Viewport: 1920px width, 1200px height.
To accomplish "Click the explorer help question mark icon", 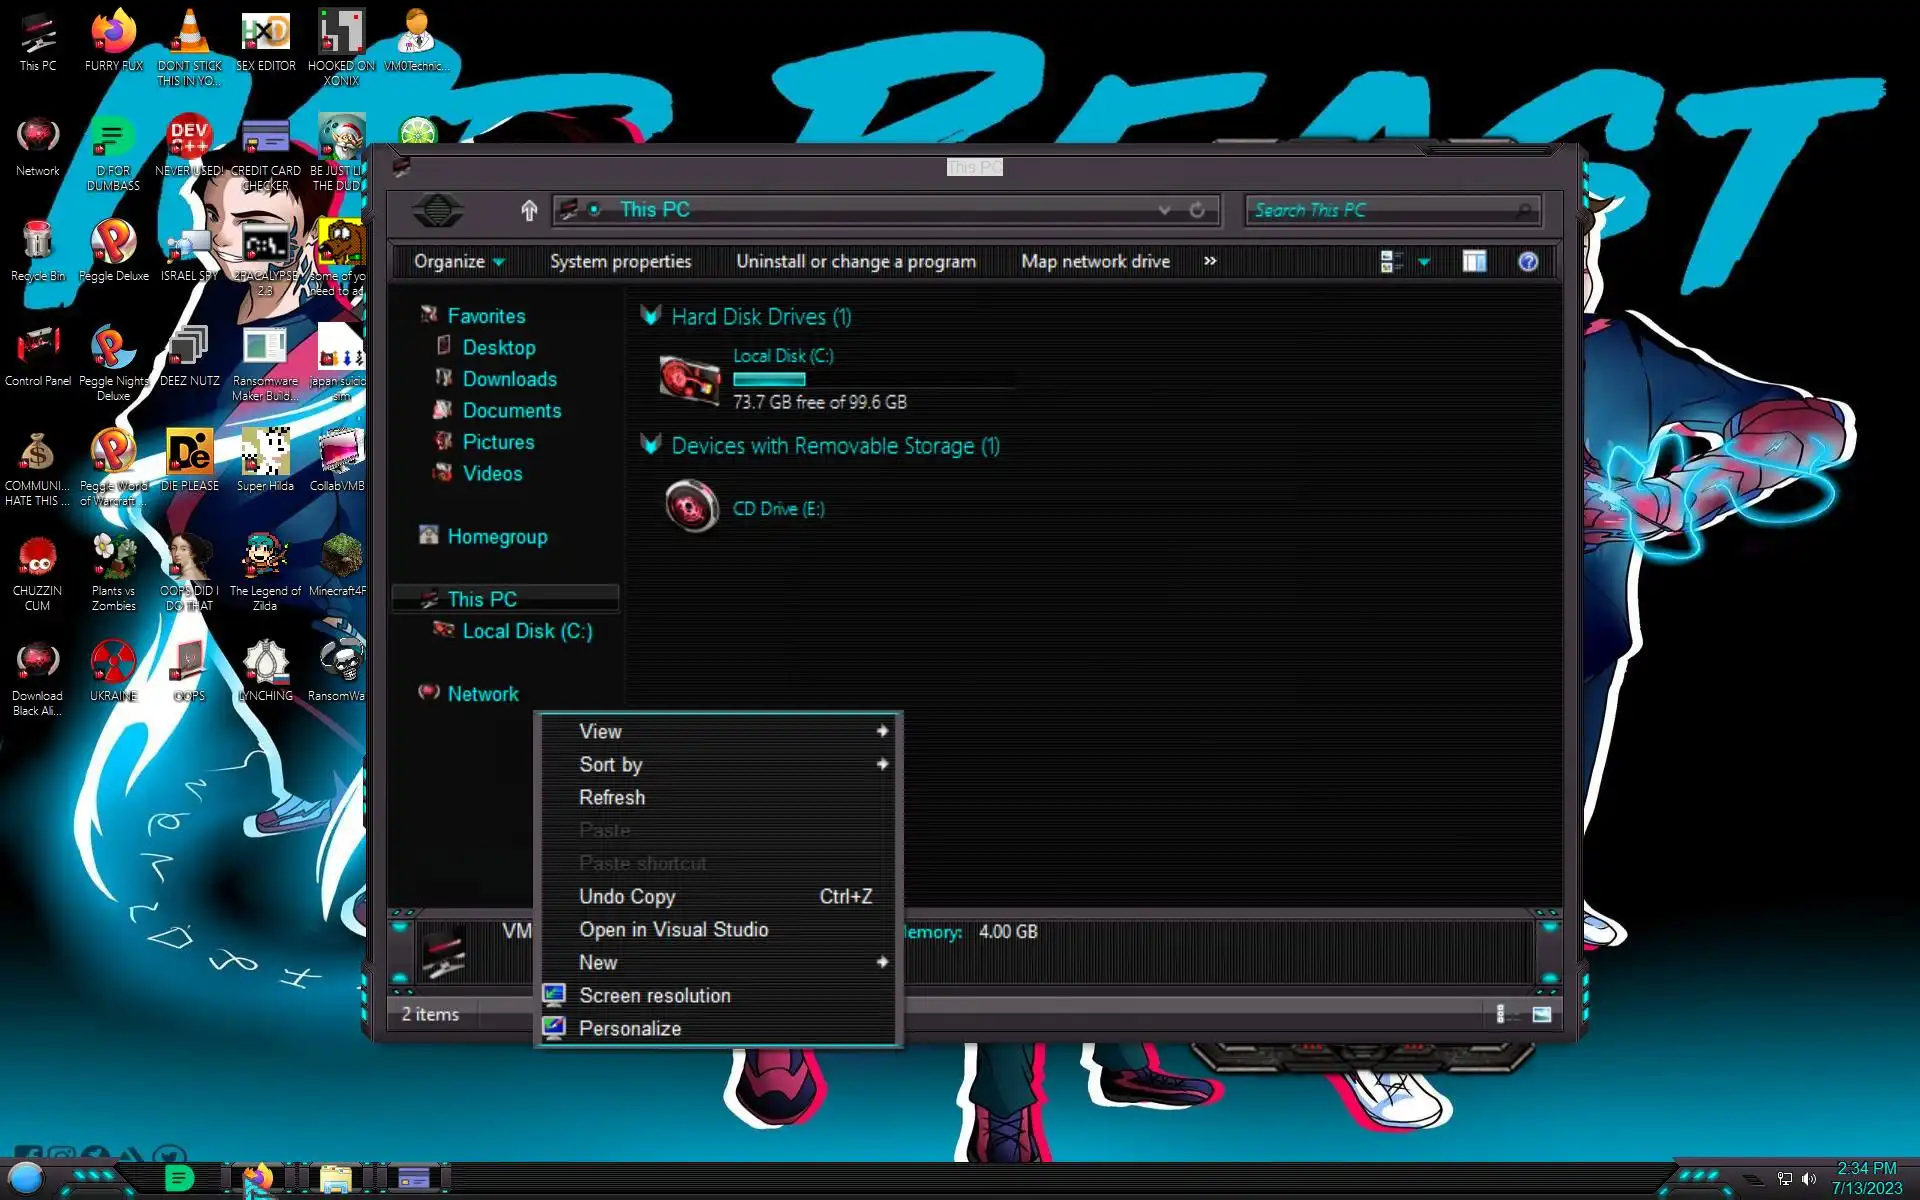I will (x=1527, y=262).
